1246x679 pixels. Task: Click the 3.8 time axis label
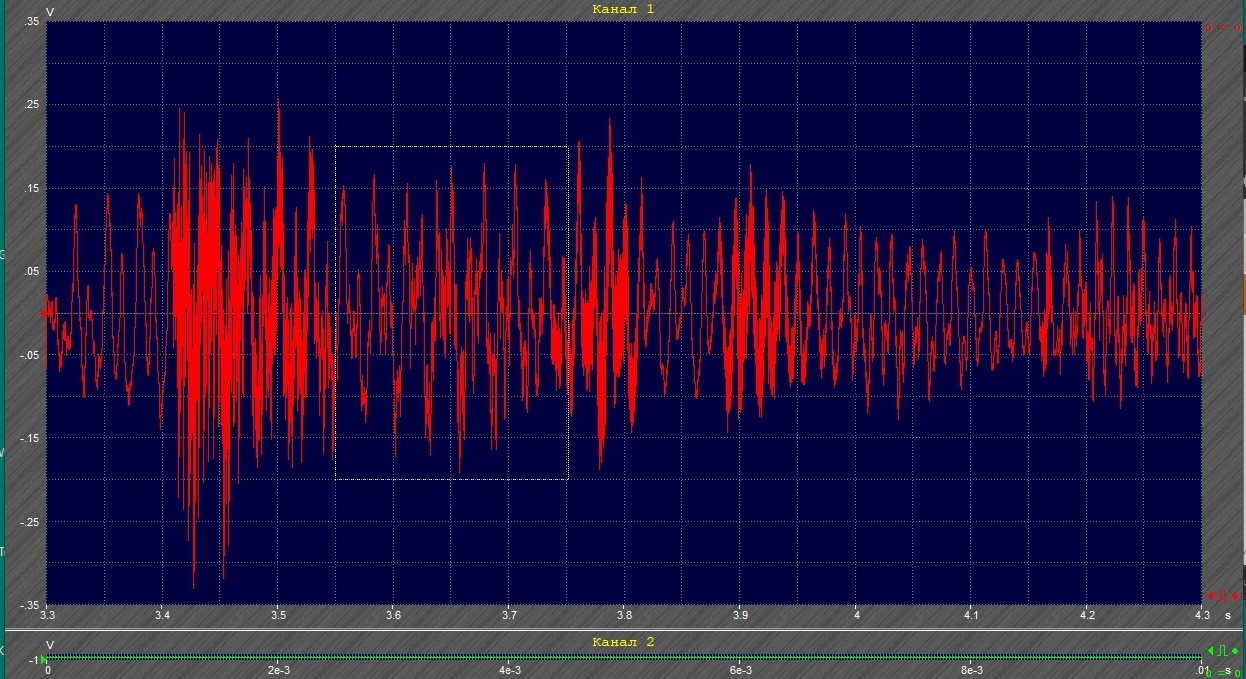(625, 615)
